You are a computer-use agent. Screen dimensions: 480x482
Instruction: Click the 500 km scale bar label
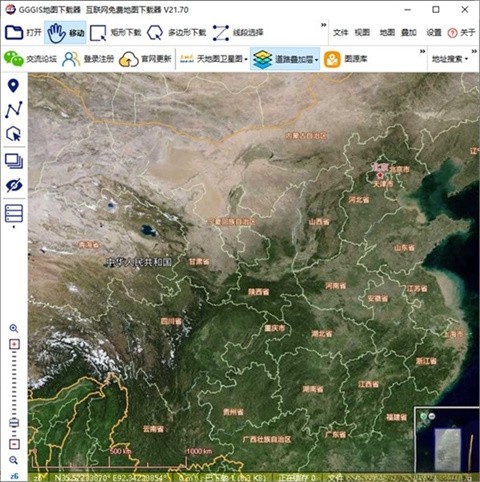(120, 451)
